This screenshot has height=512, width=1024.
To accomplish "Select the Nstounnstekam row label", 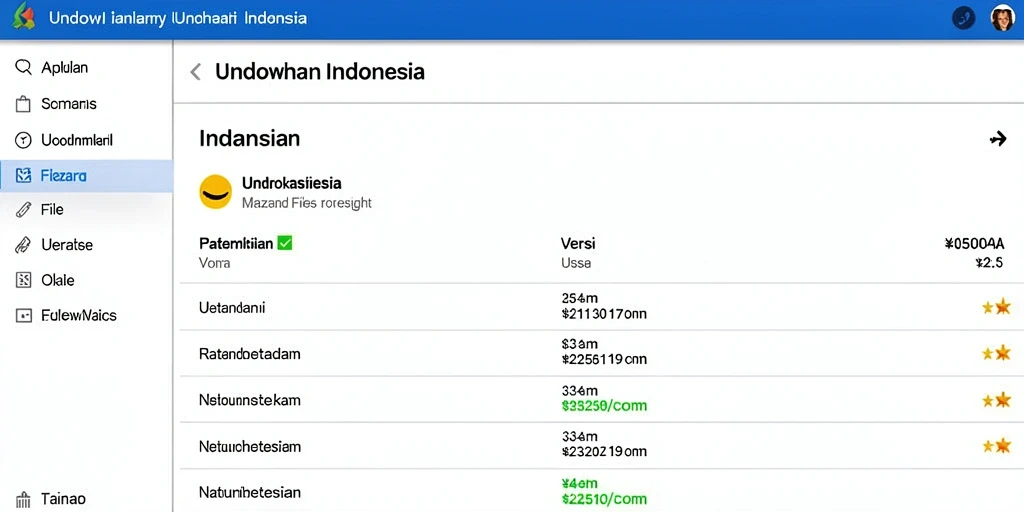I will 249,400.
